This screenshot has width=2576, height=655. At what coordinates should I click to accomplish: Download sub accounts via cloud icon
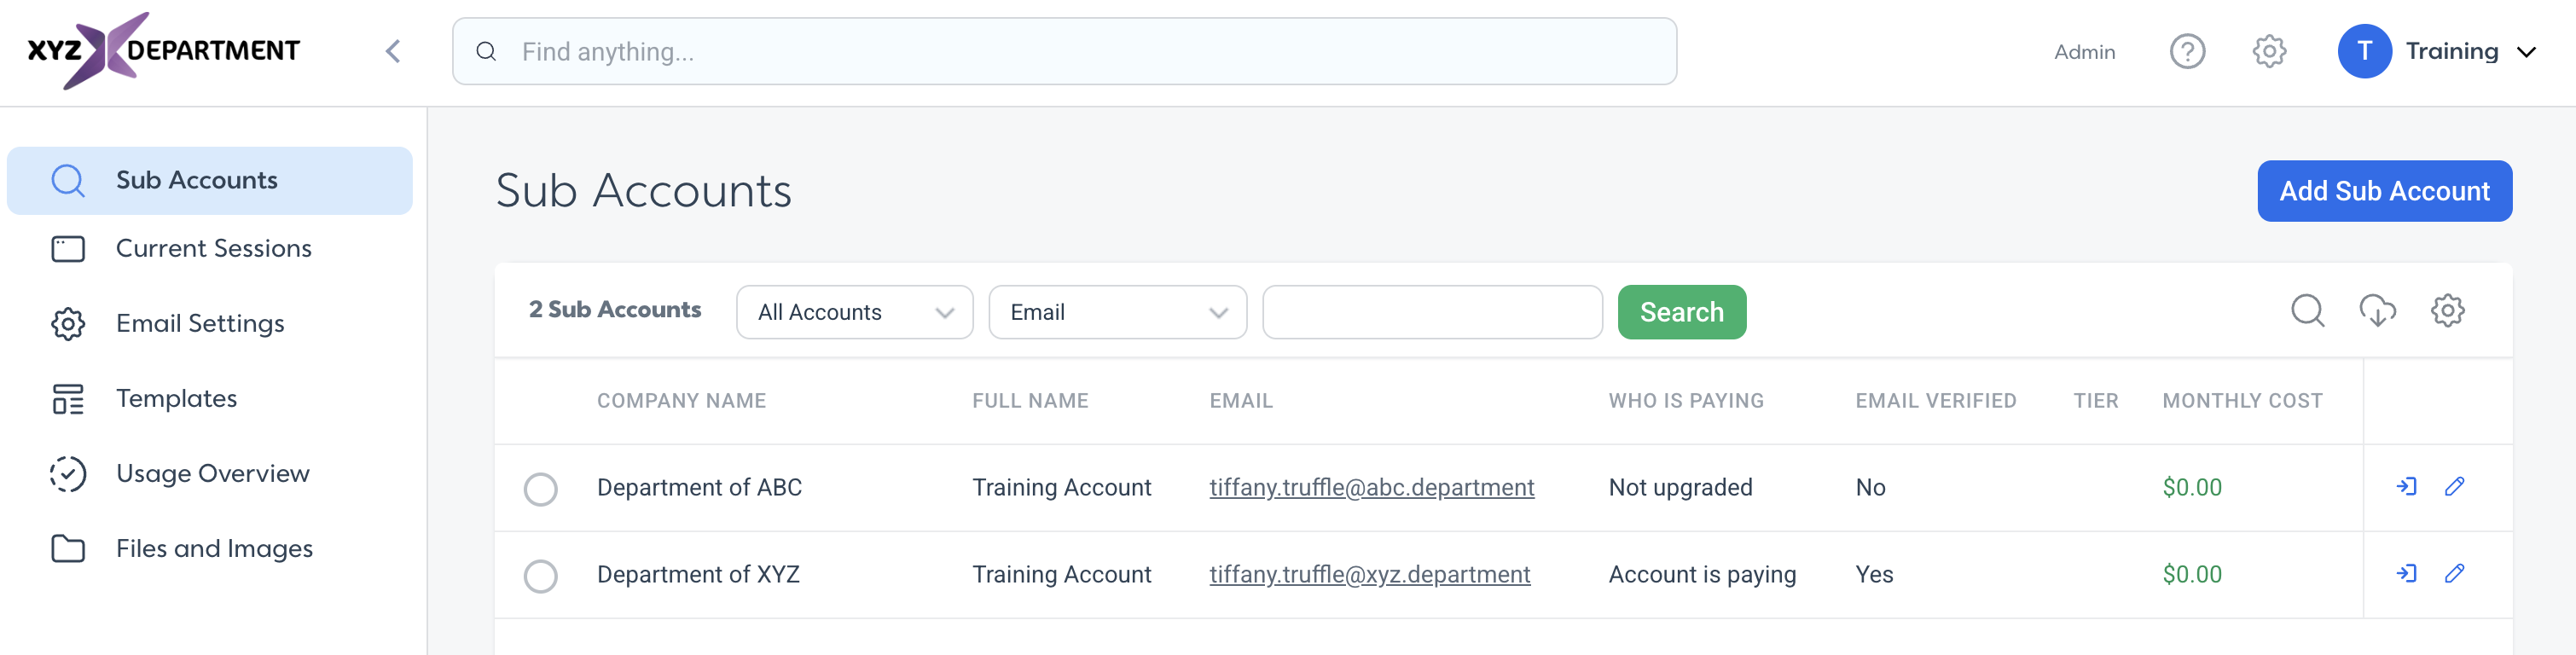(x=2377, y=311)
